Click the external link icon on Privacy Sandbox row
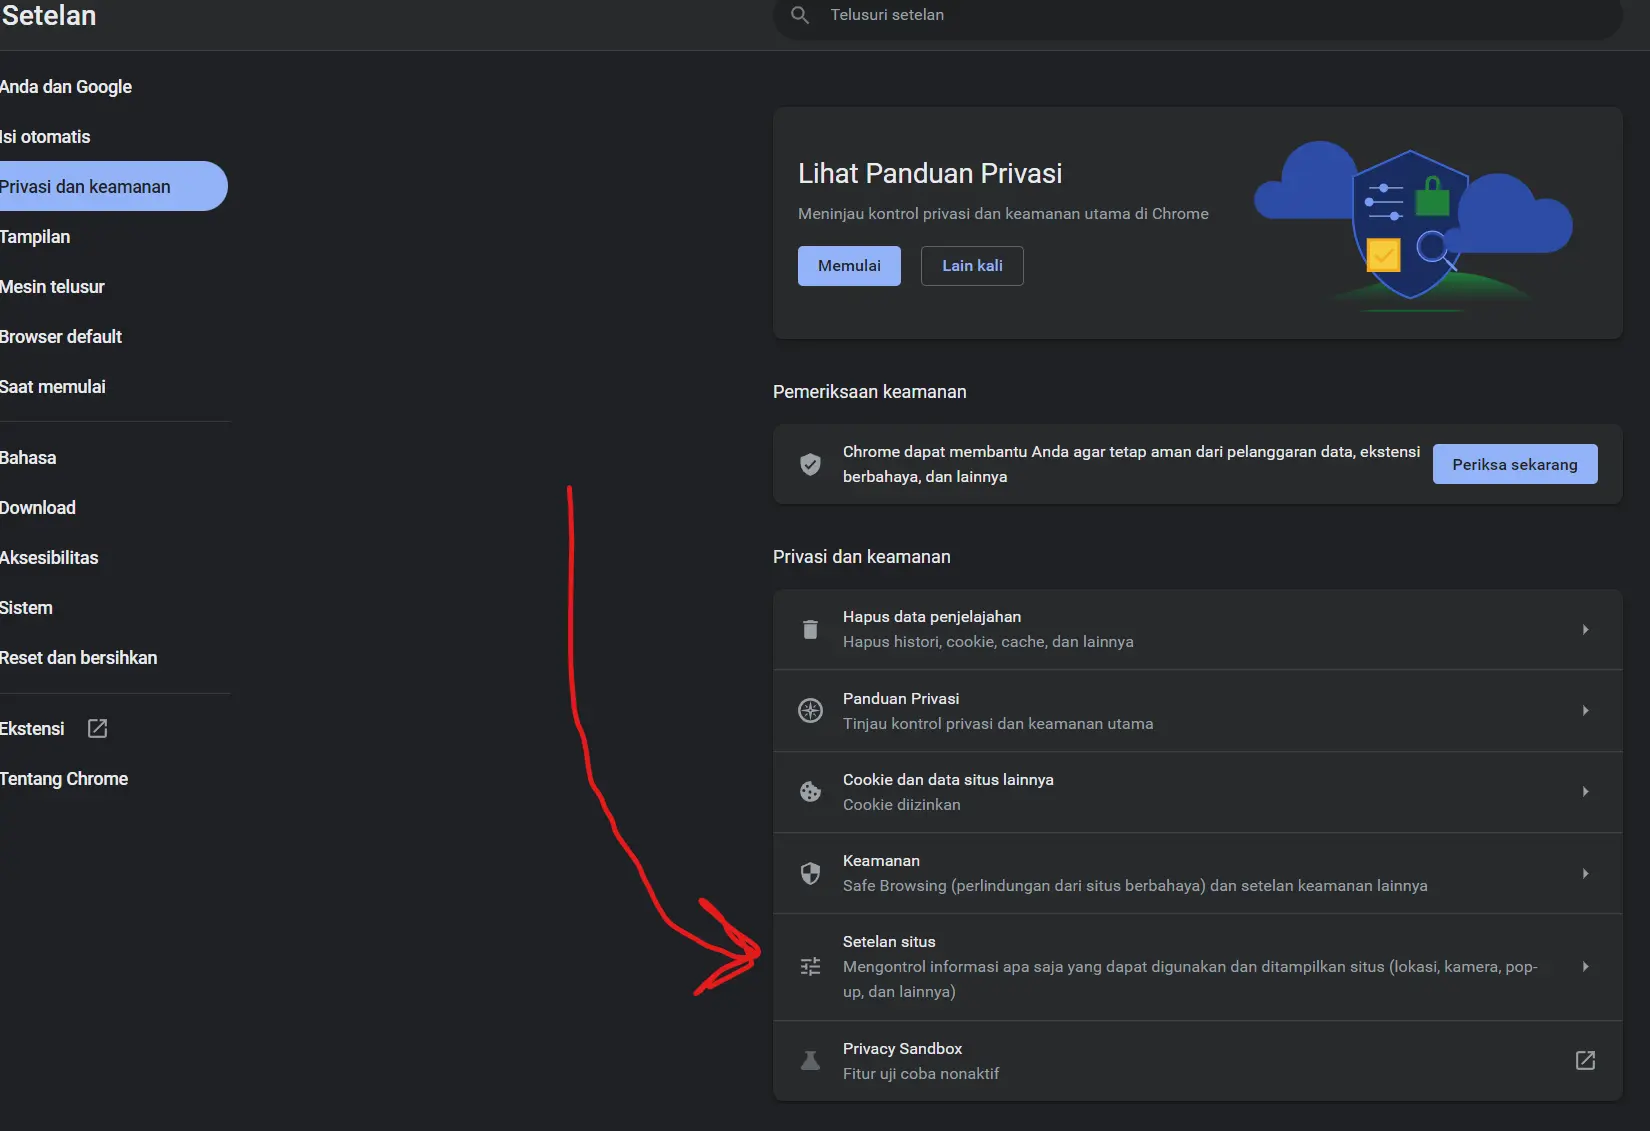The height and width of the screenshot is (1131, 1650). [1585, 1060]
